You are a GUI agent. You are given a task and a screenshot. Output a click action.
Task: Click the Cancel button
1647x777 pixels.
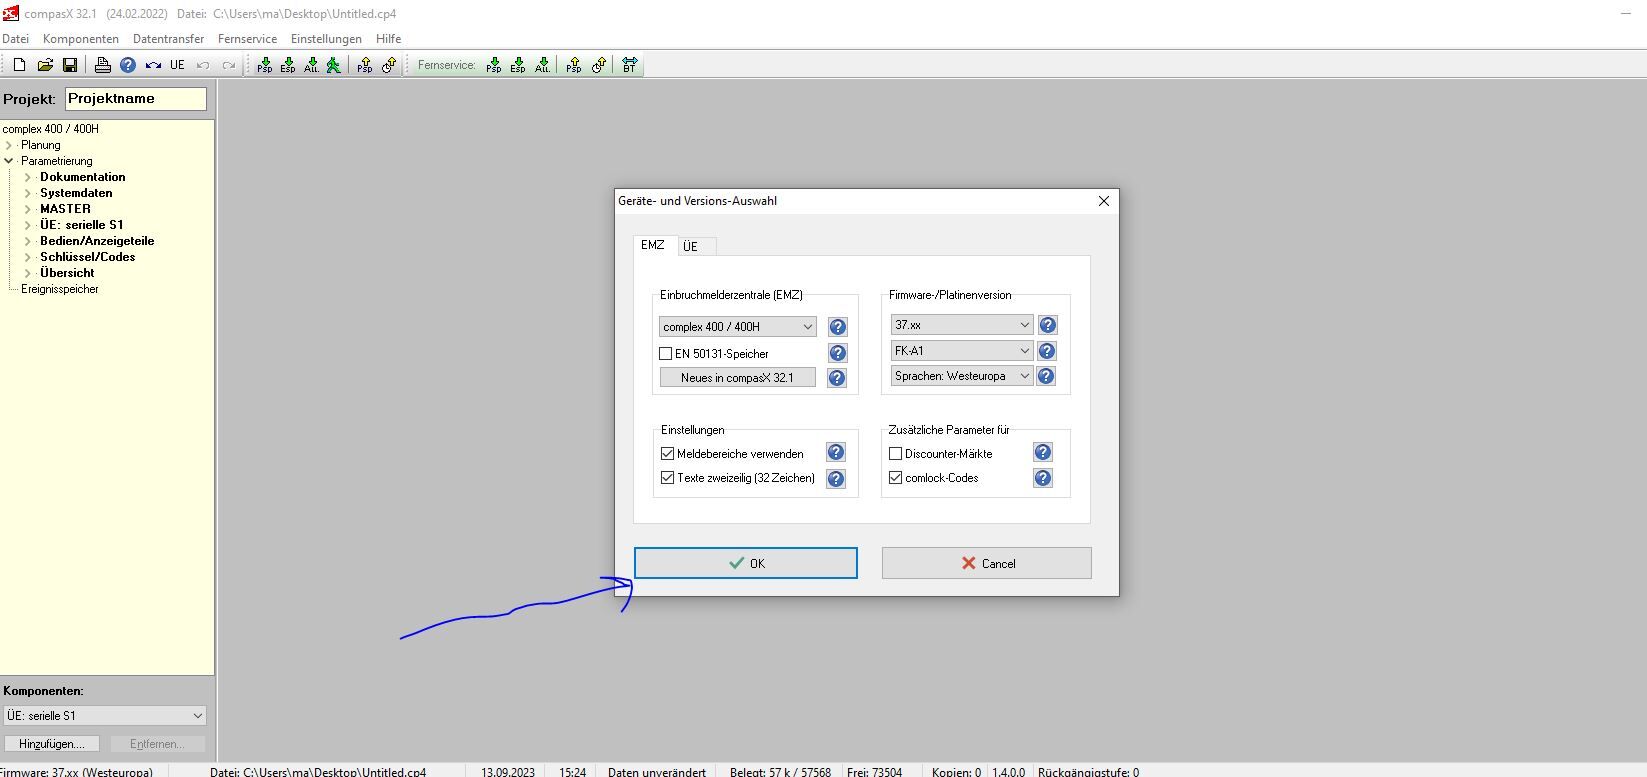(x=987, y=563)
